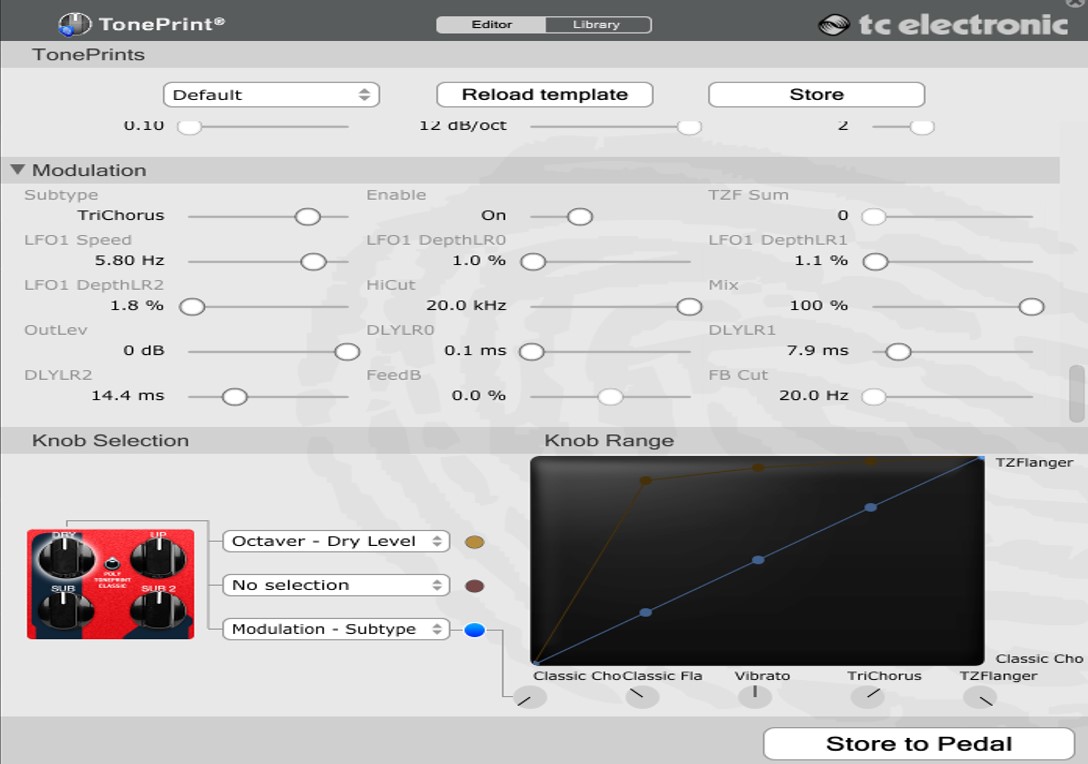Switch to the Library tab

click(x=596, y=24)
